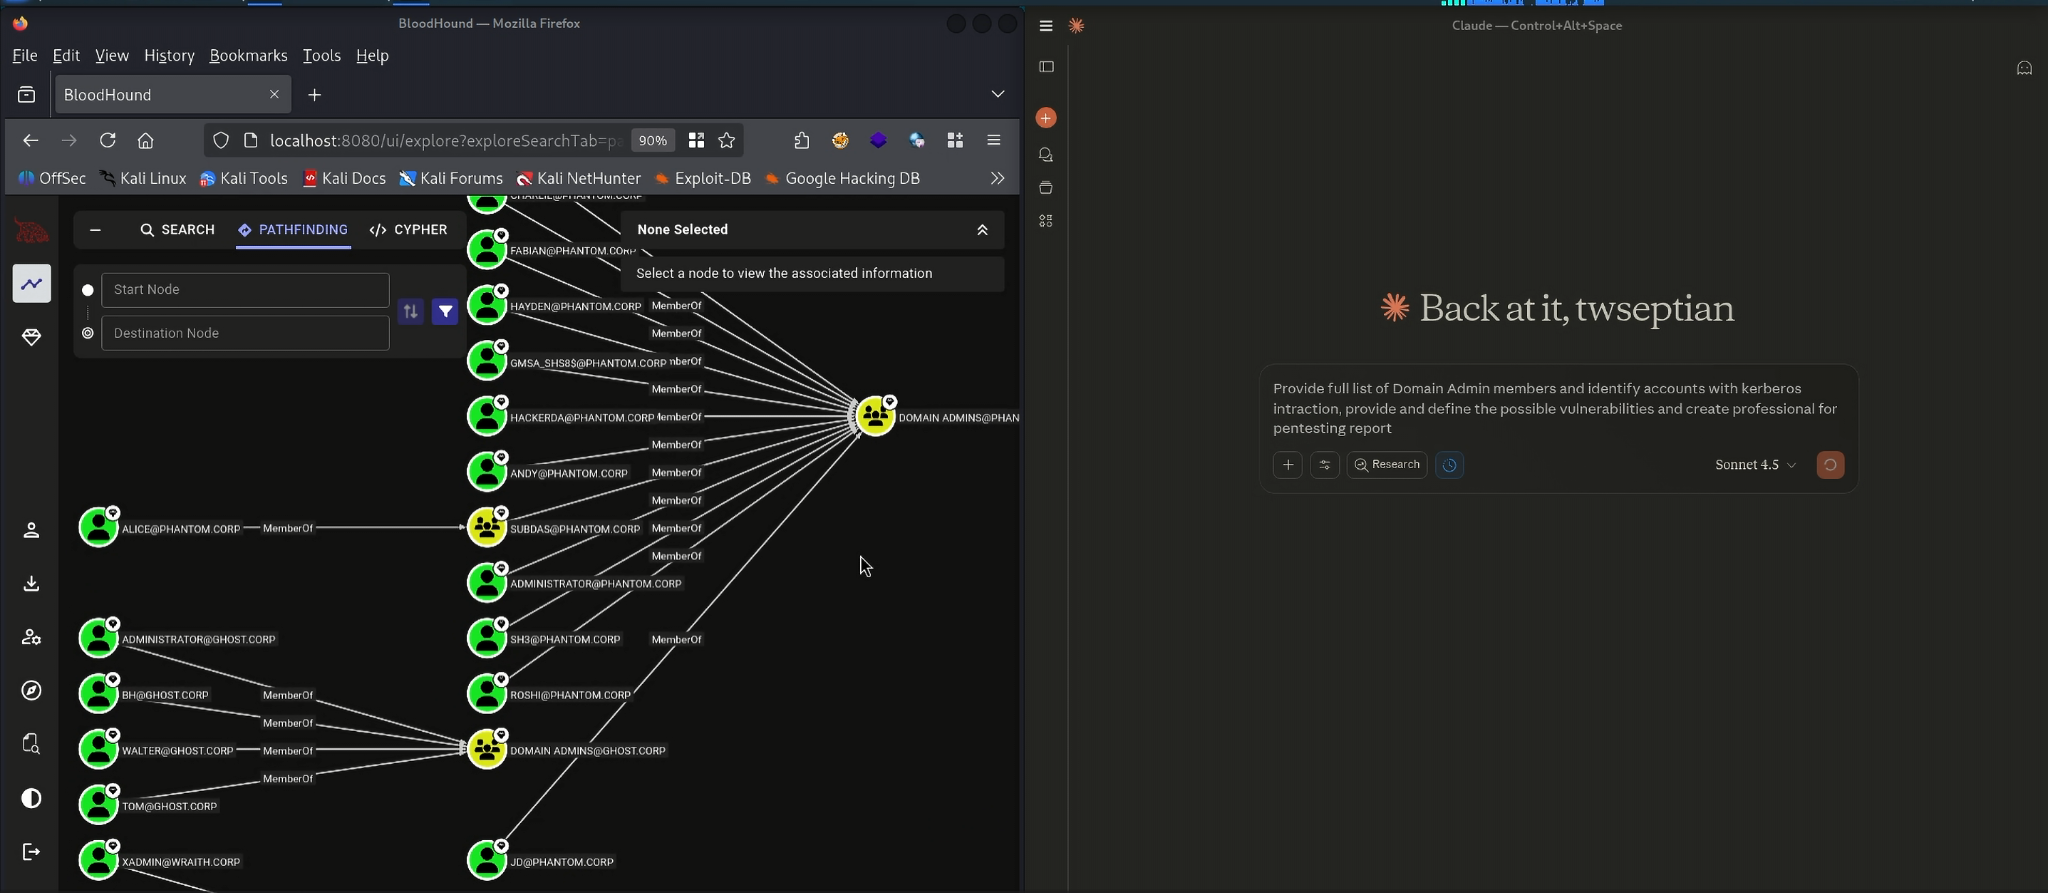This screenshot has height=893, width=2048.
Task: Click the Start Node input field
Action: [245, 290]
